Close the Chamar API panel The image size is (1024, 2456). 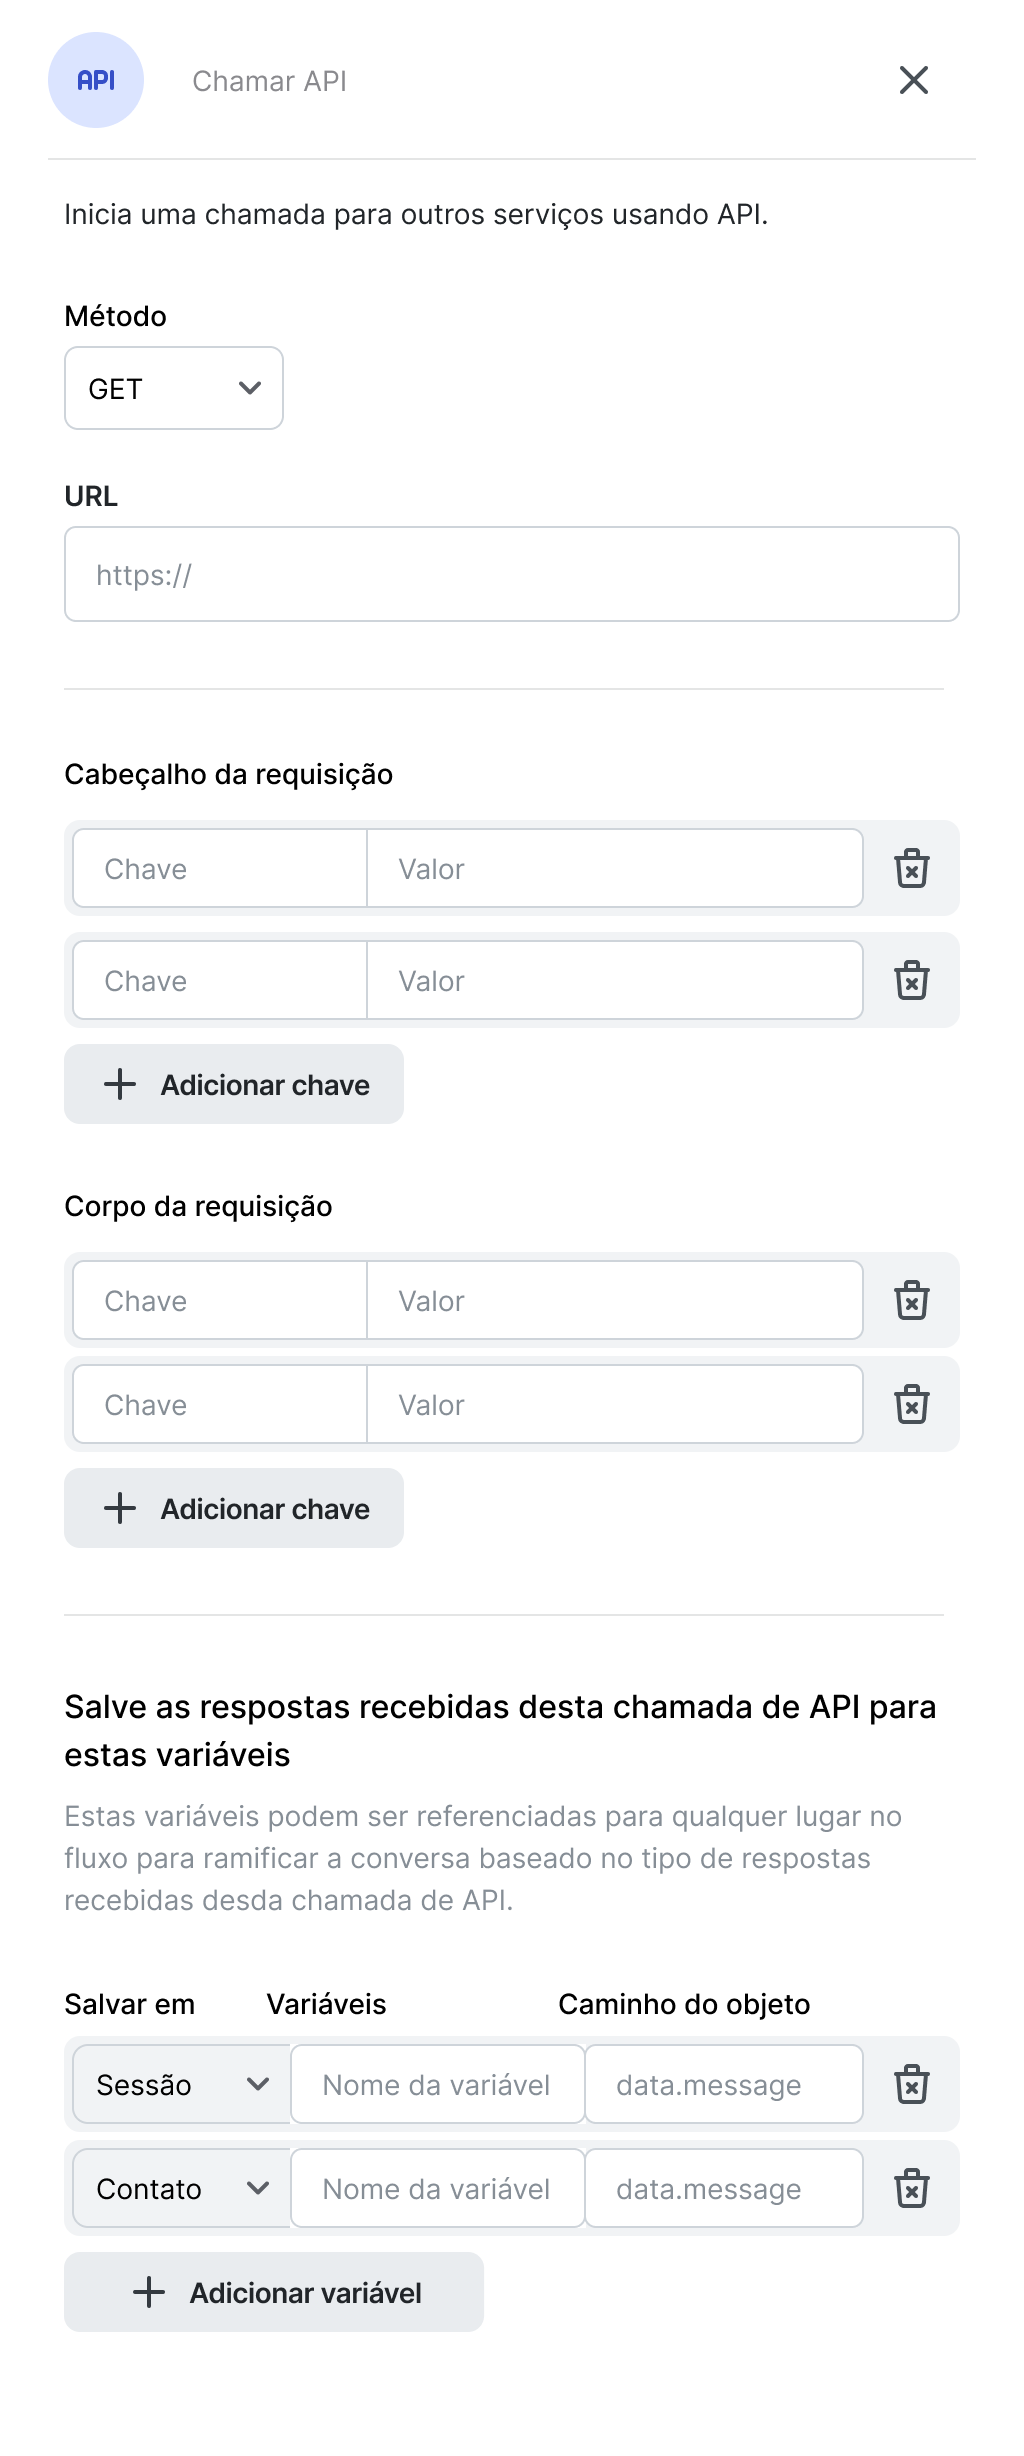pyautogui.click(x=913, y=80)
